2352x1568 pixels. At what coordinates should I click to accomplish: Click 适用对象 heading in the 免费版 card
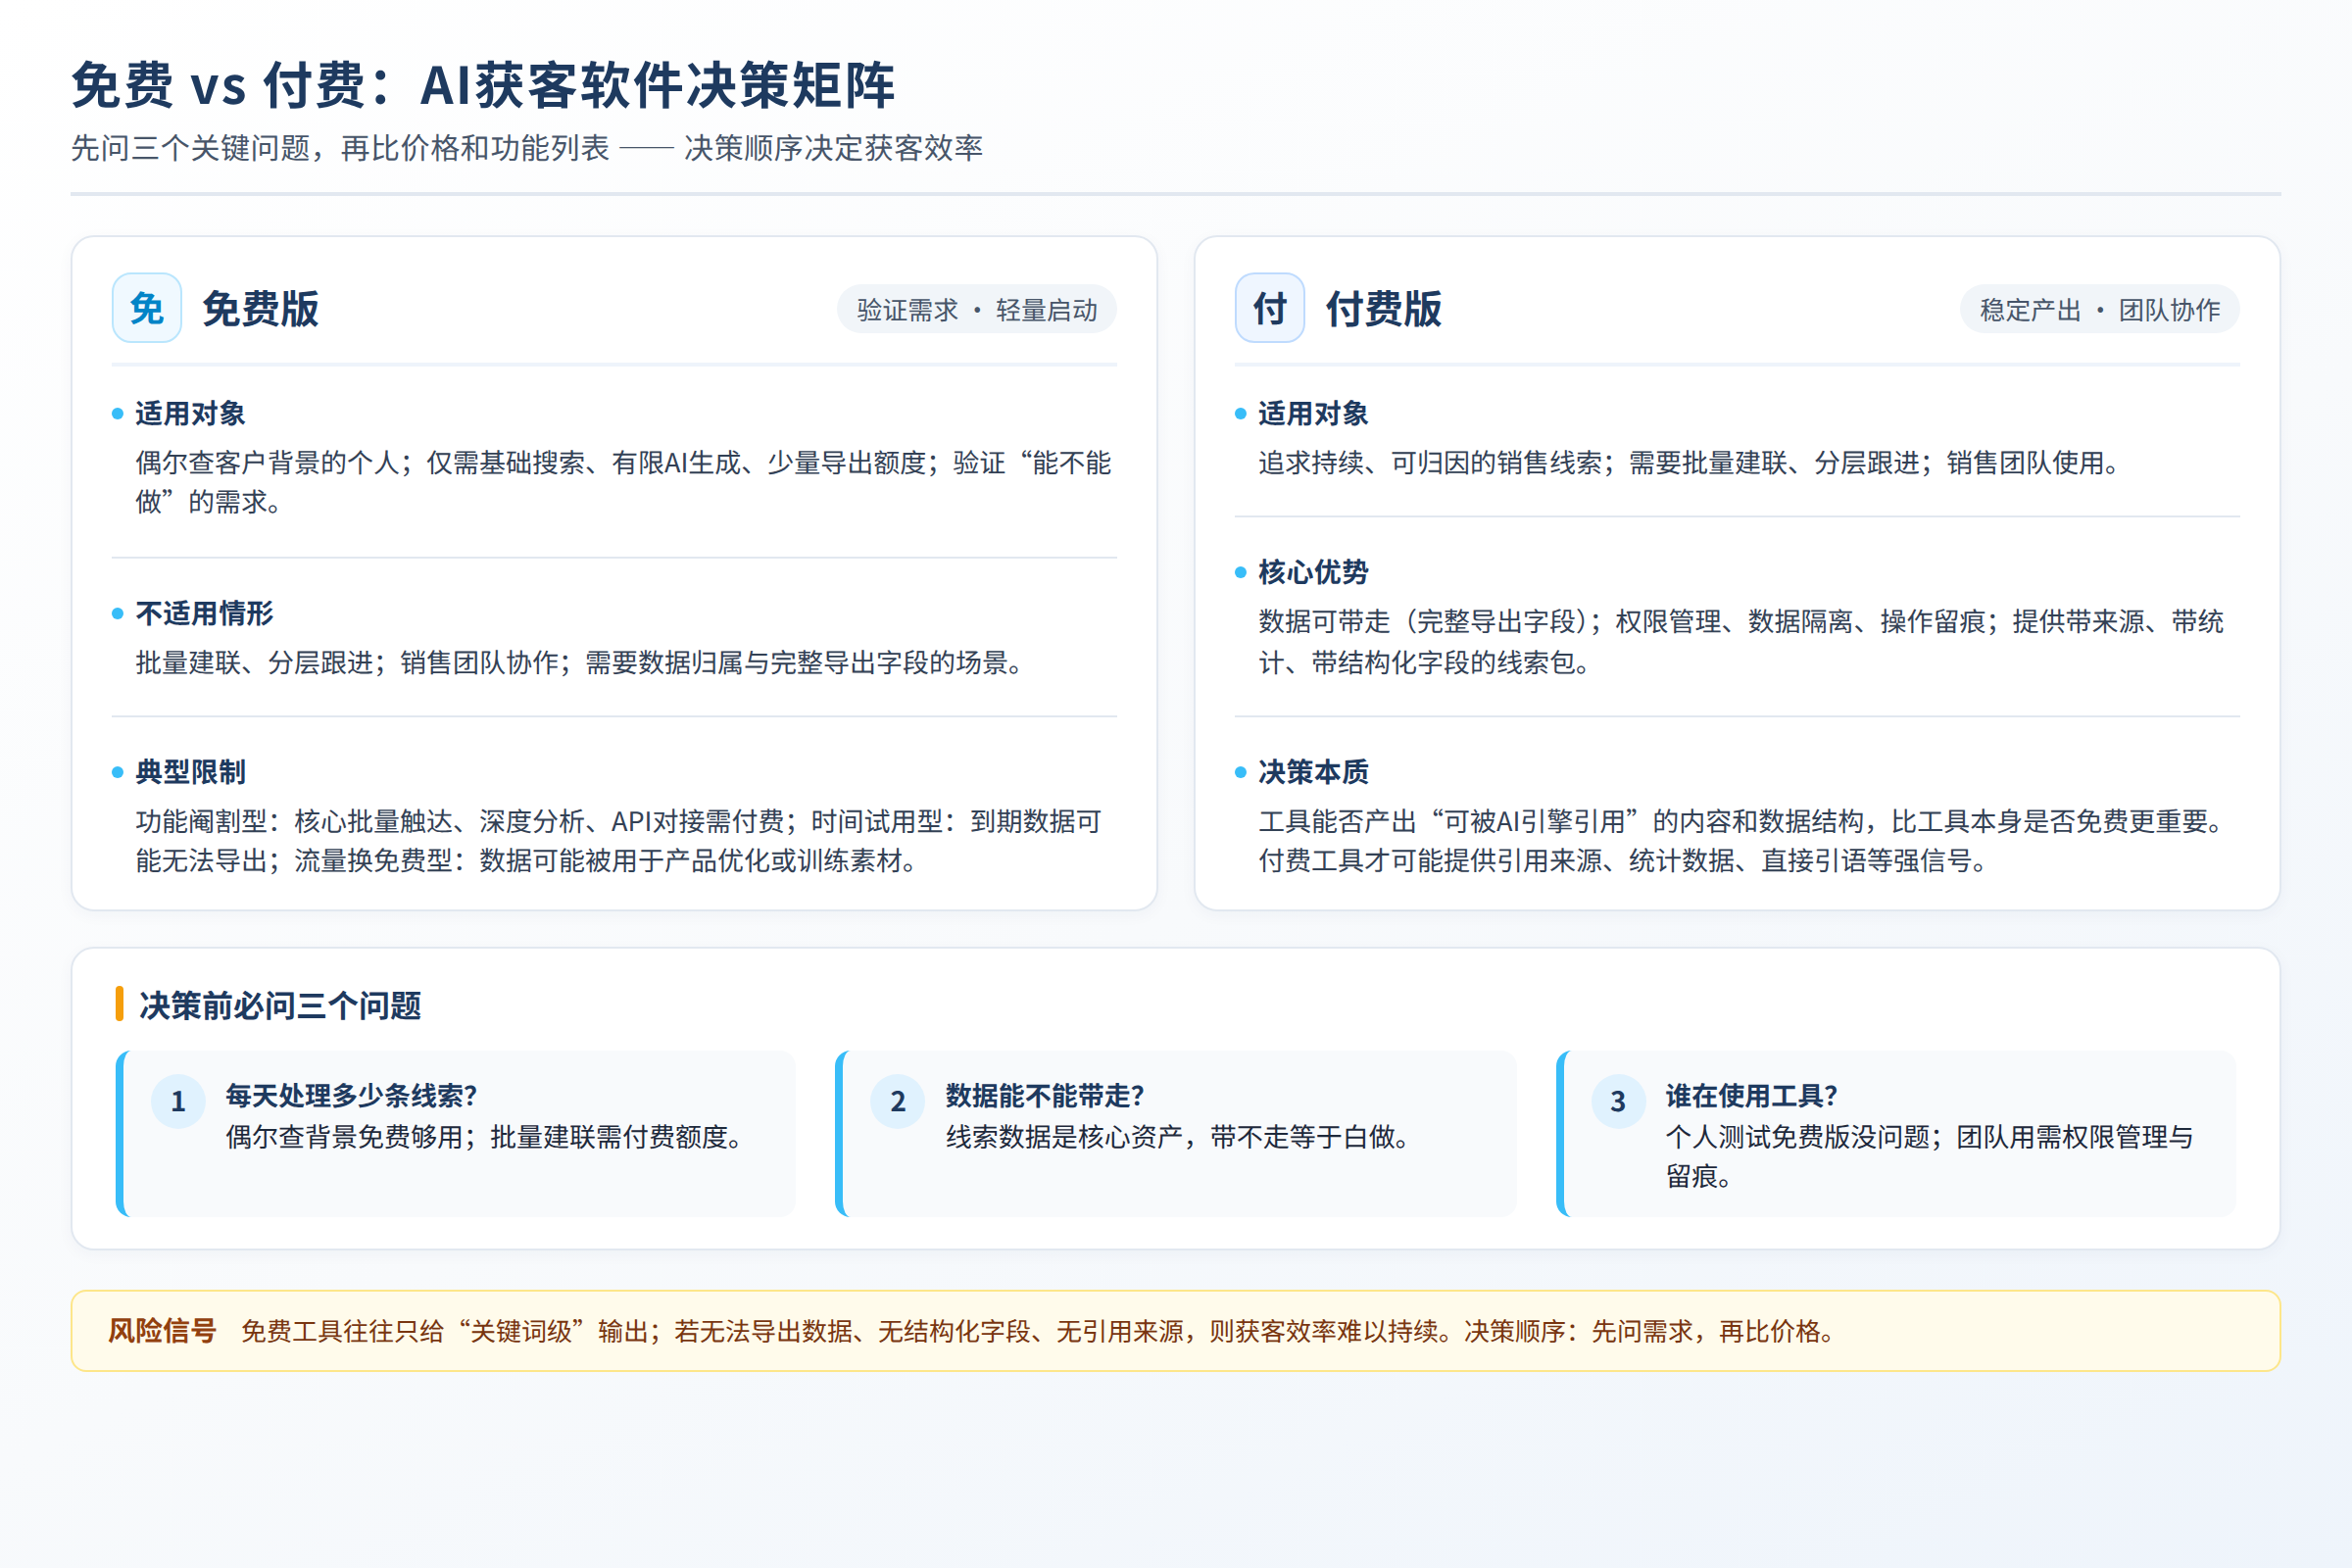[x=190, y=413]
